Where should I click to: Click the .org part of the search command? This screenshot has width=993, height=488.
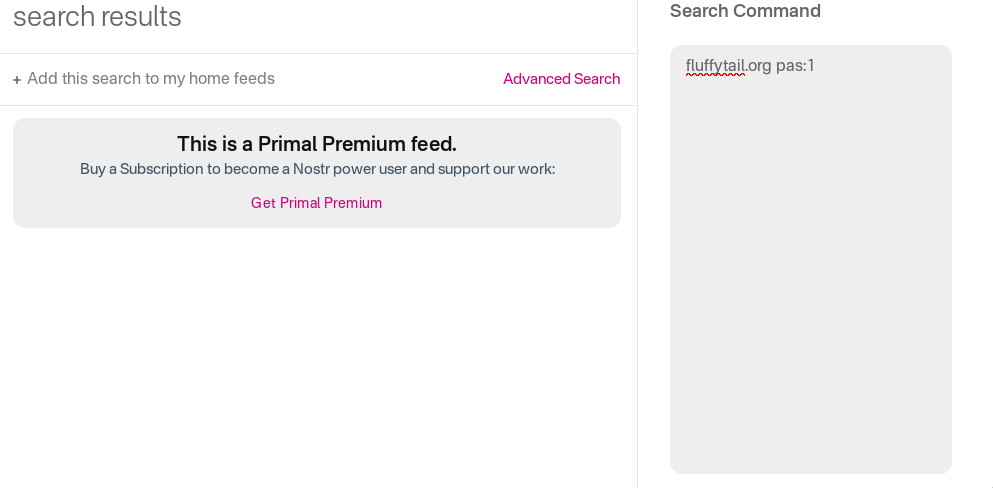pos(758,66)
